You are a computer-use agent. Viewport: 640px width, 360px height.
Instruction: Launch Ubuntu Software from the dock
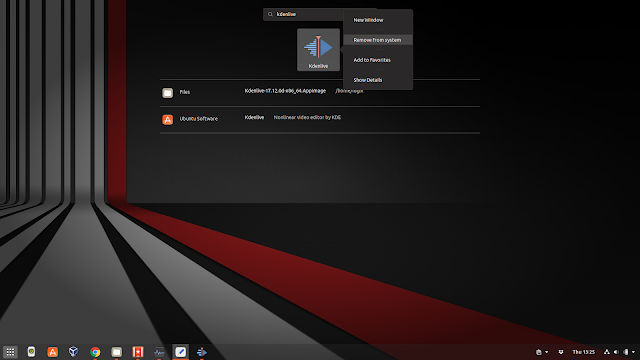53,352
